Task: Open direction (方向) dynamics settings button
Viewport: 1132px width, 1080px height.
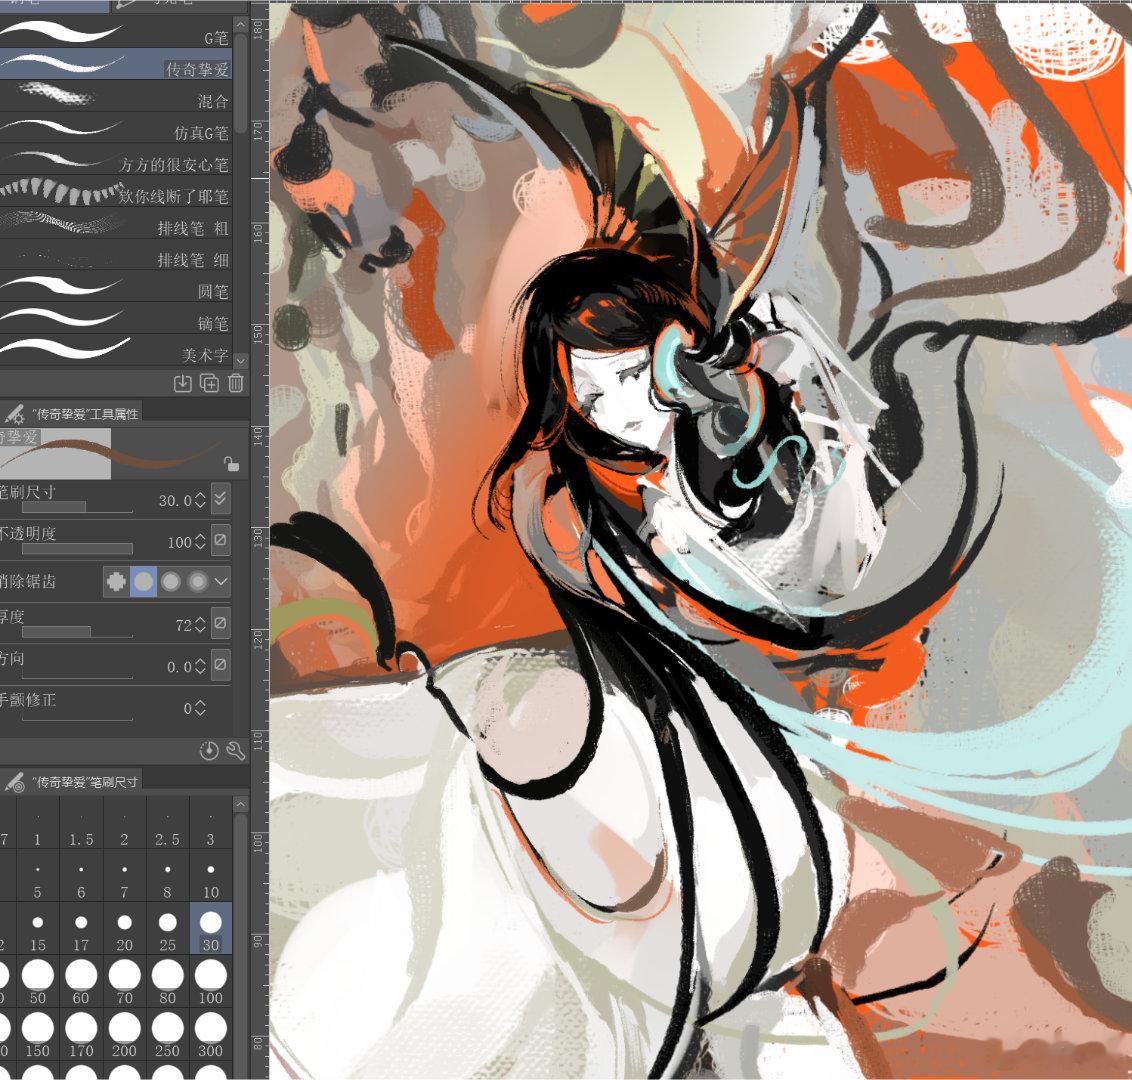Action: (x=221, y=665)
